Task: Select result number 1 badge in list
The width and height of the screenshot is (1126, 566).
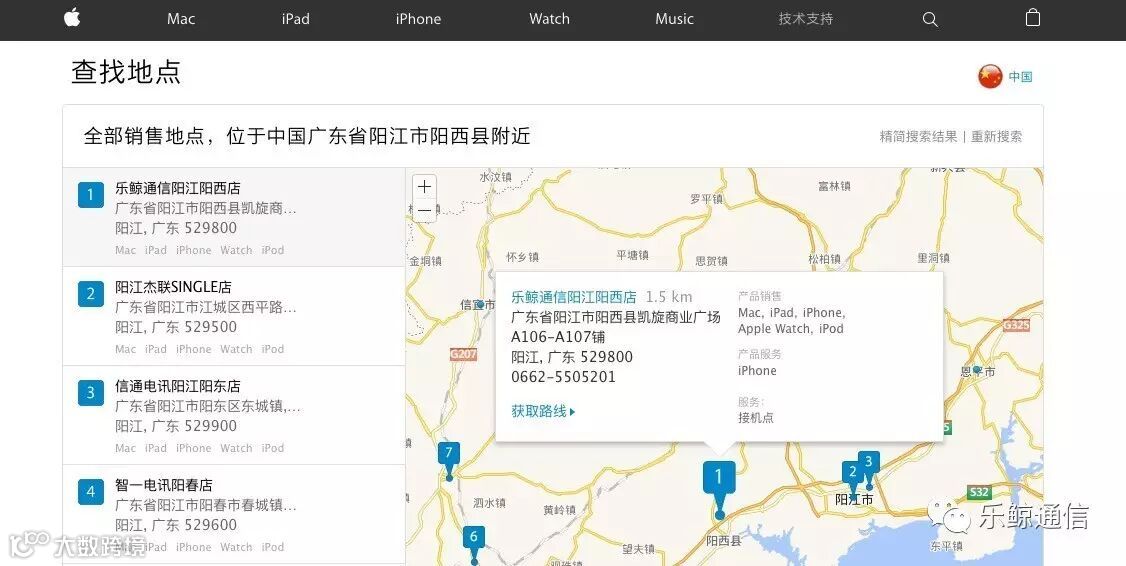Action: pyautogui.click(x=90, y=195)
